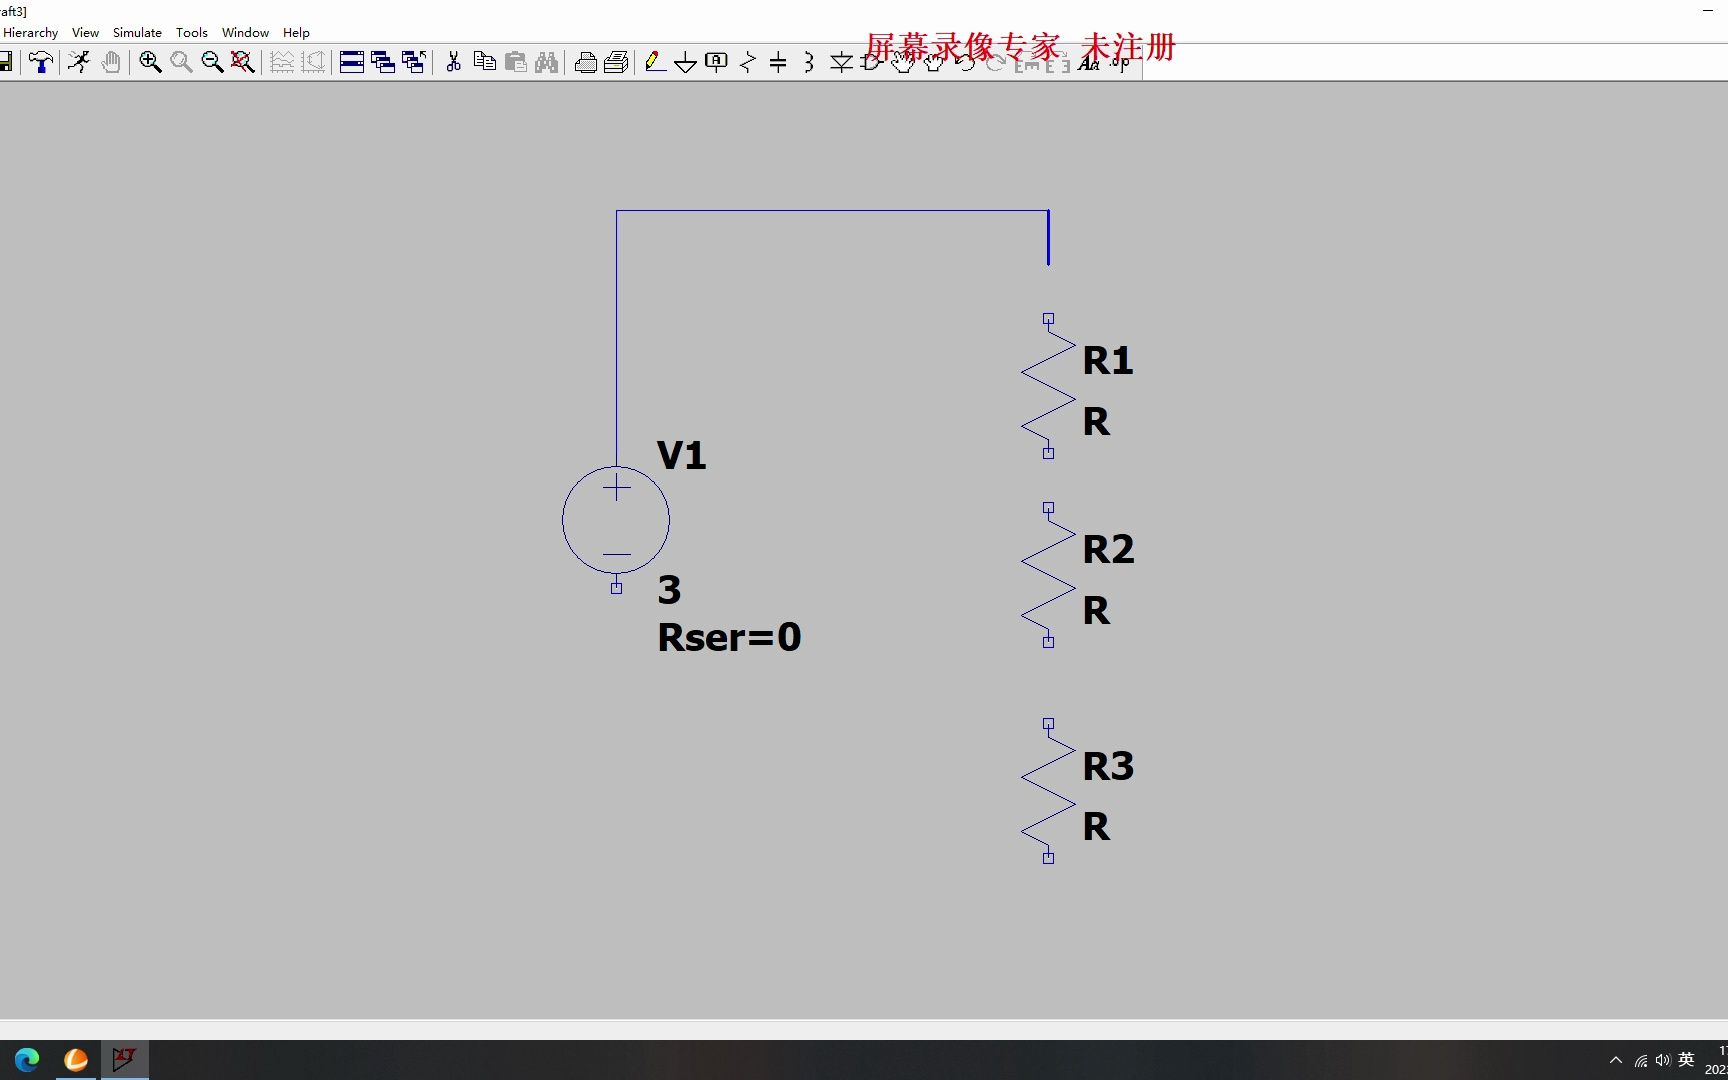The image size is (1728, 1080).
Task: Select the Ground symbol tool
Action: click(x=685, y=62)
